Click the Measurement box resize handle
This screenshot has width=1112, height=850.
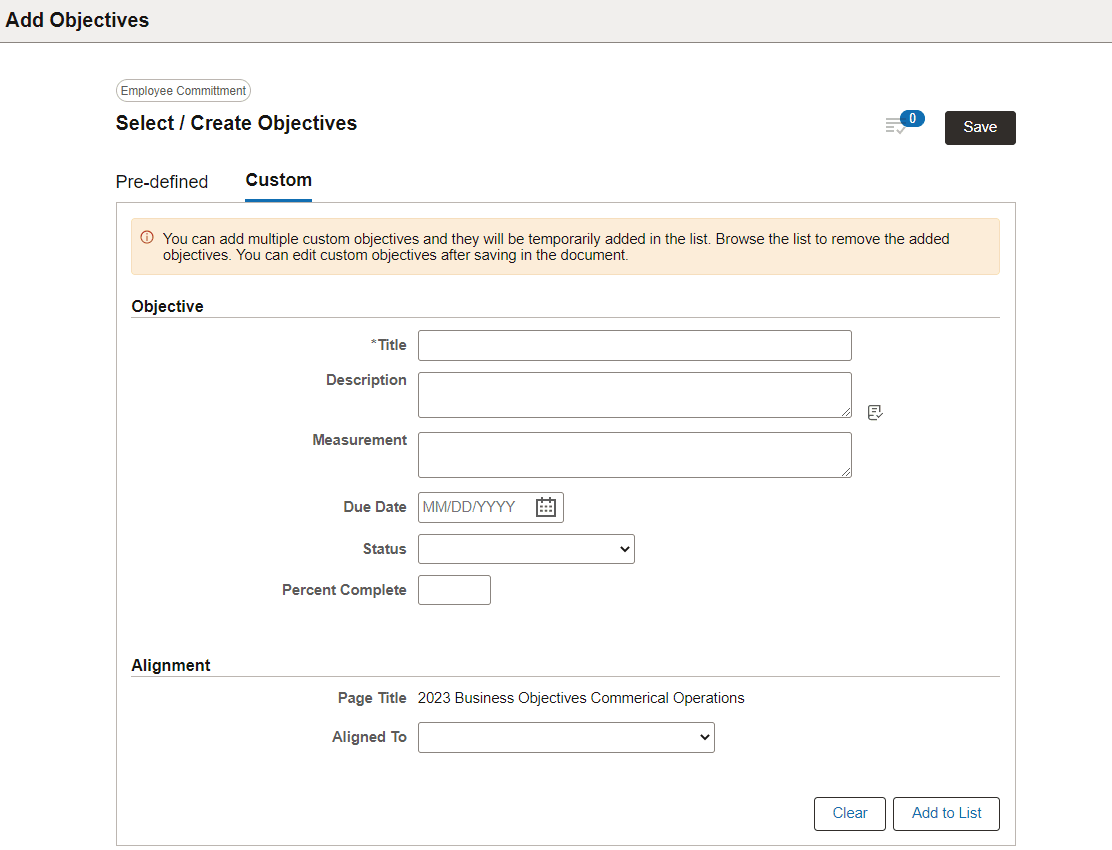pyautogui.click(x=846, y=471)
